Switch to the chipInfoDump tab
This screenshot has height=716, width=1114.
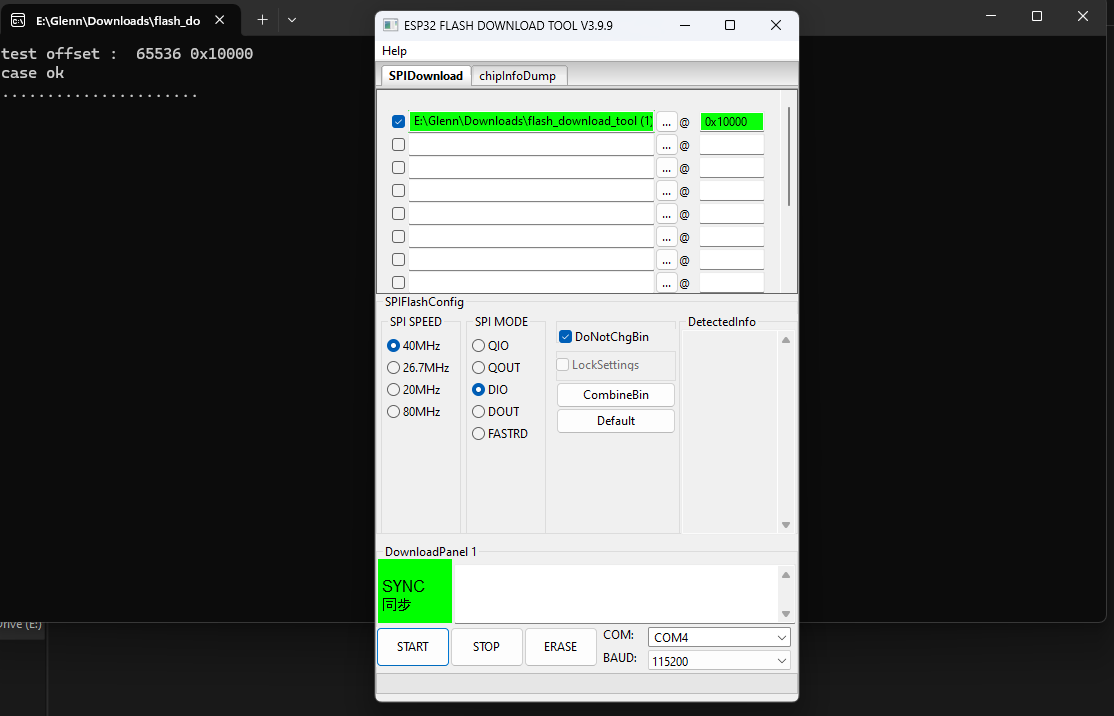[x=518, y=75]
